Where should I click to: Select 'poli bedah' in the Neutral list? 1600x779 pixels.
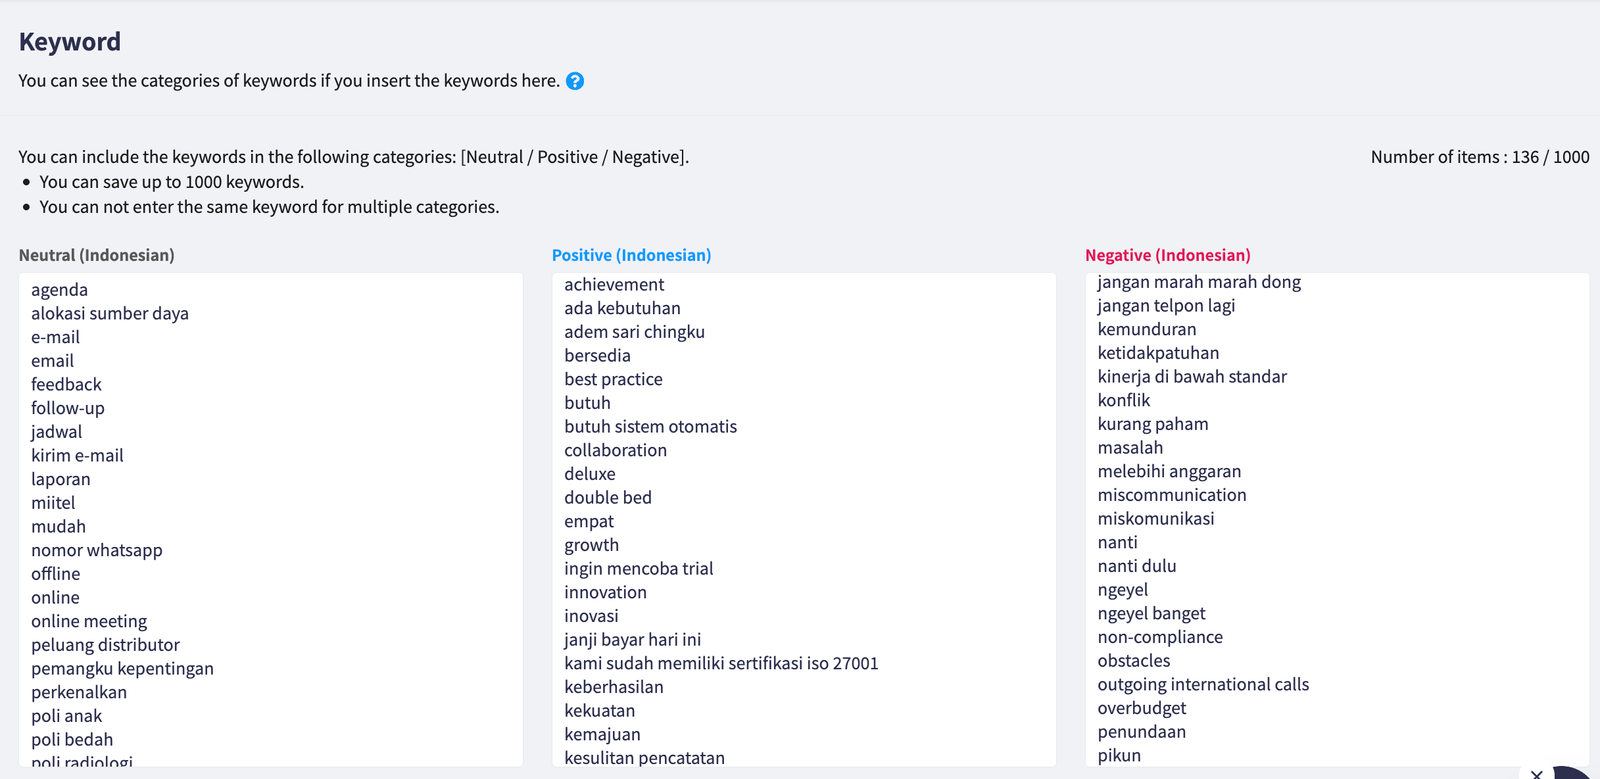[x=72, y=739]
